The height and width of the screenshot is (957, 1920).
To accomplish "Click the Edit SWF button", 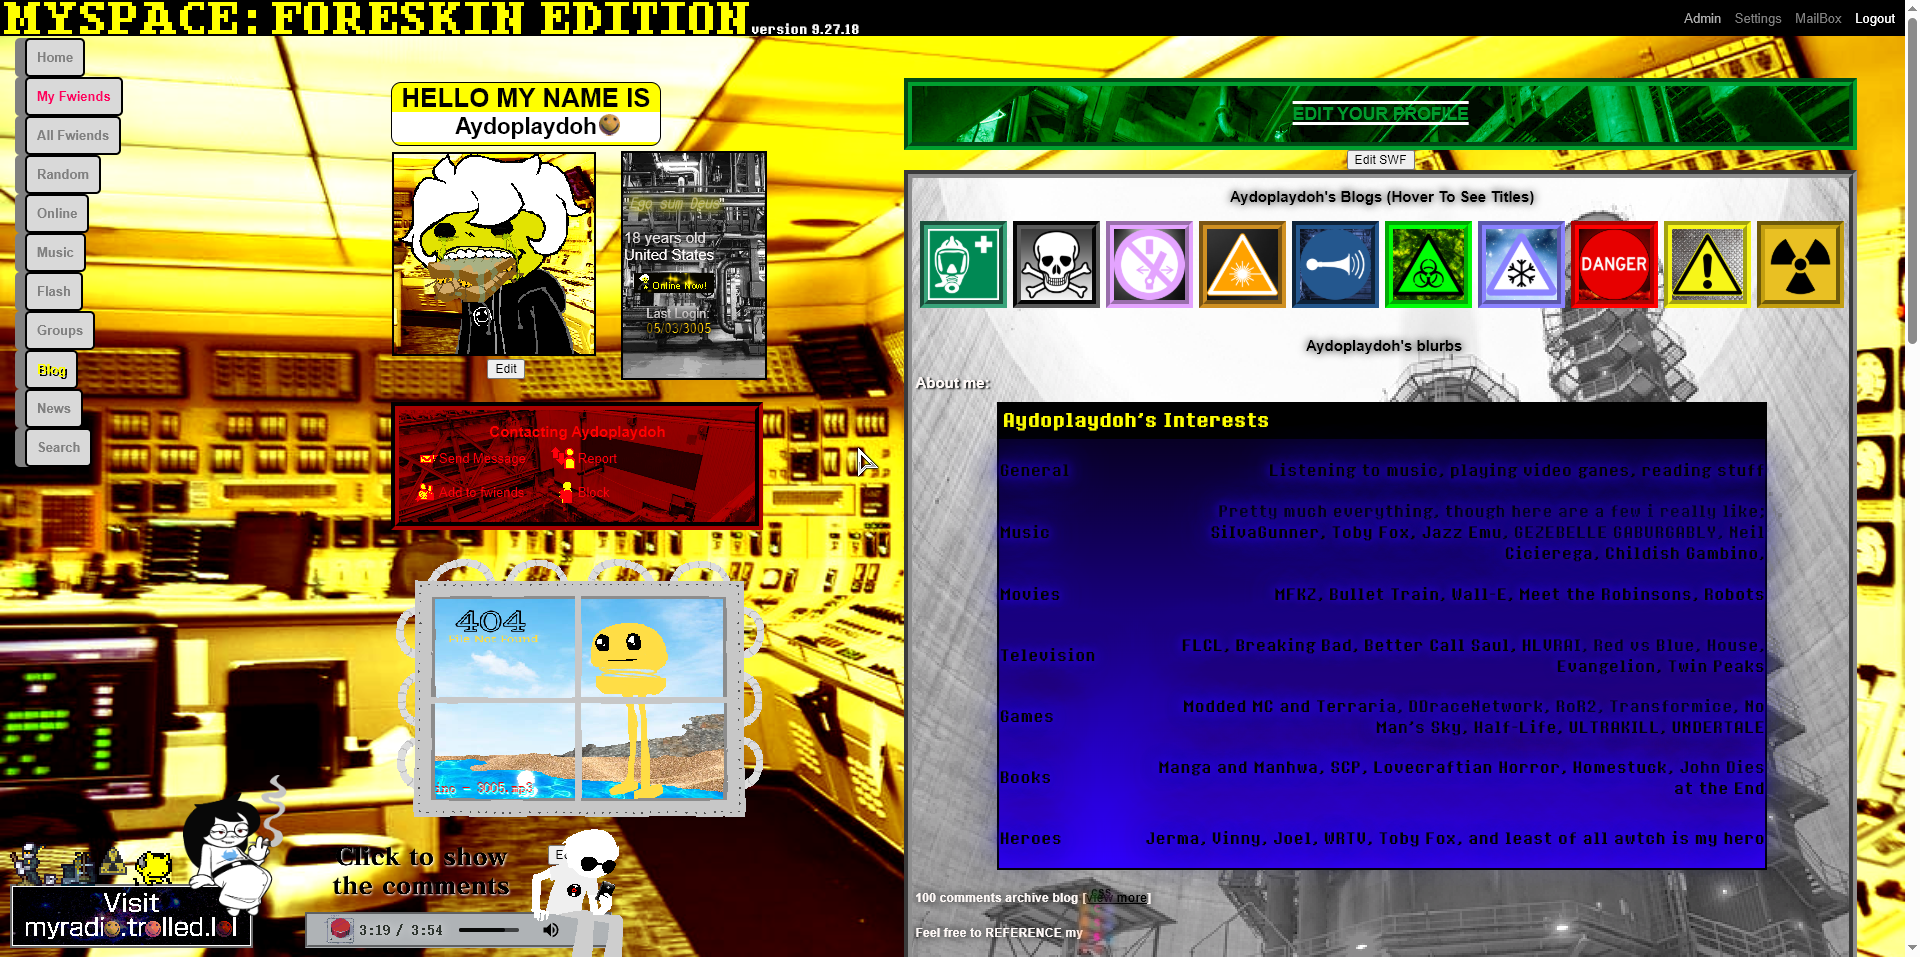I will [1380, 160].
